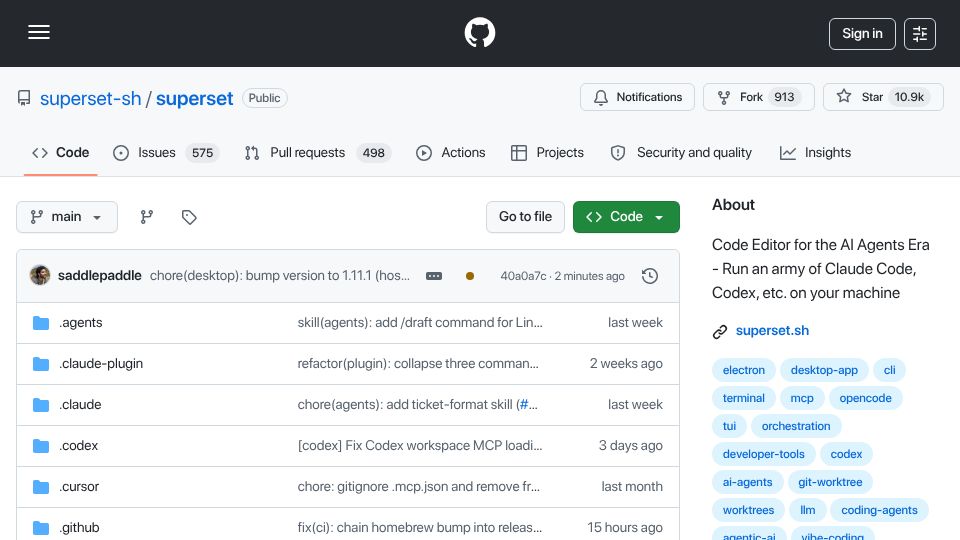
Task: Click the Go to file button
Action: pos(525,217)
